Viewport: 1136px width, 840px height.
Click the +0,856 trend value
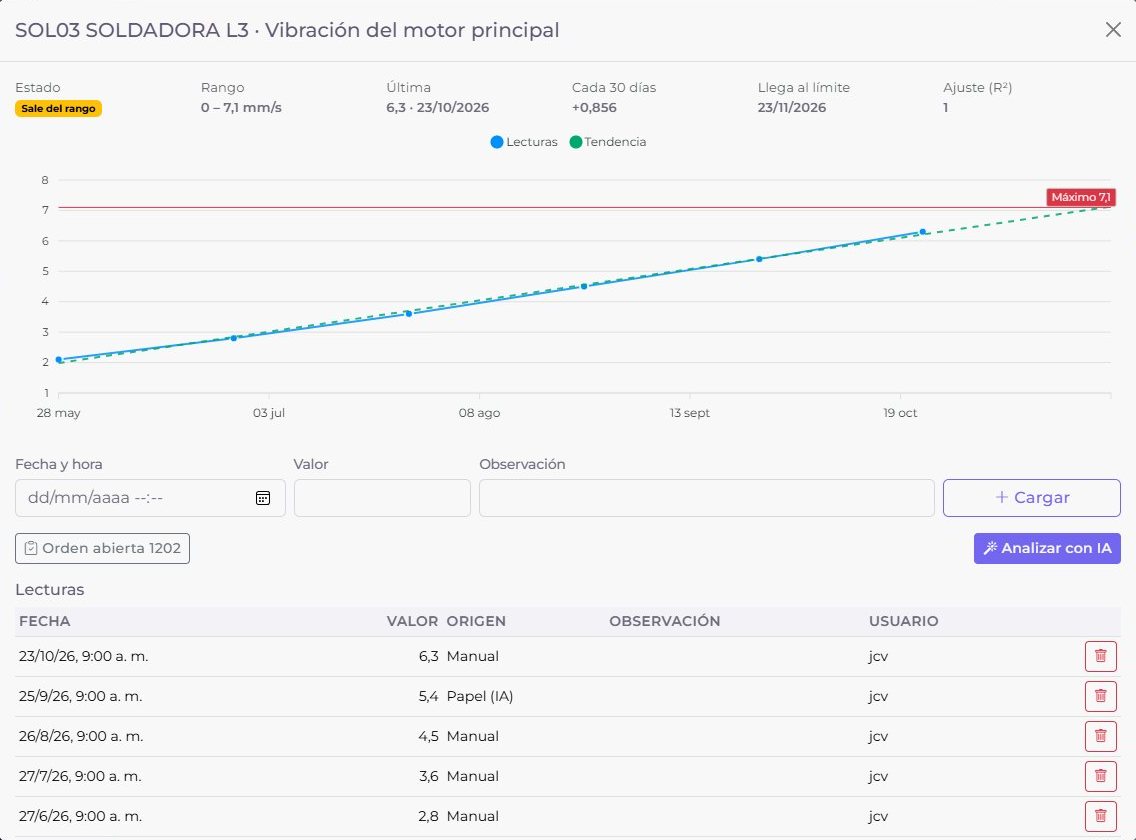coord(594,108)
